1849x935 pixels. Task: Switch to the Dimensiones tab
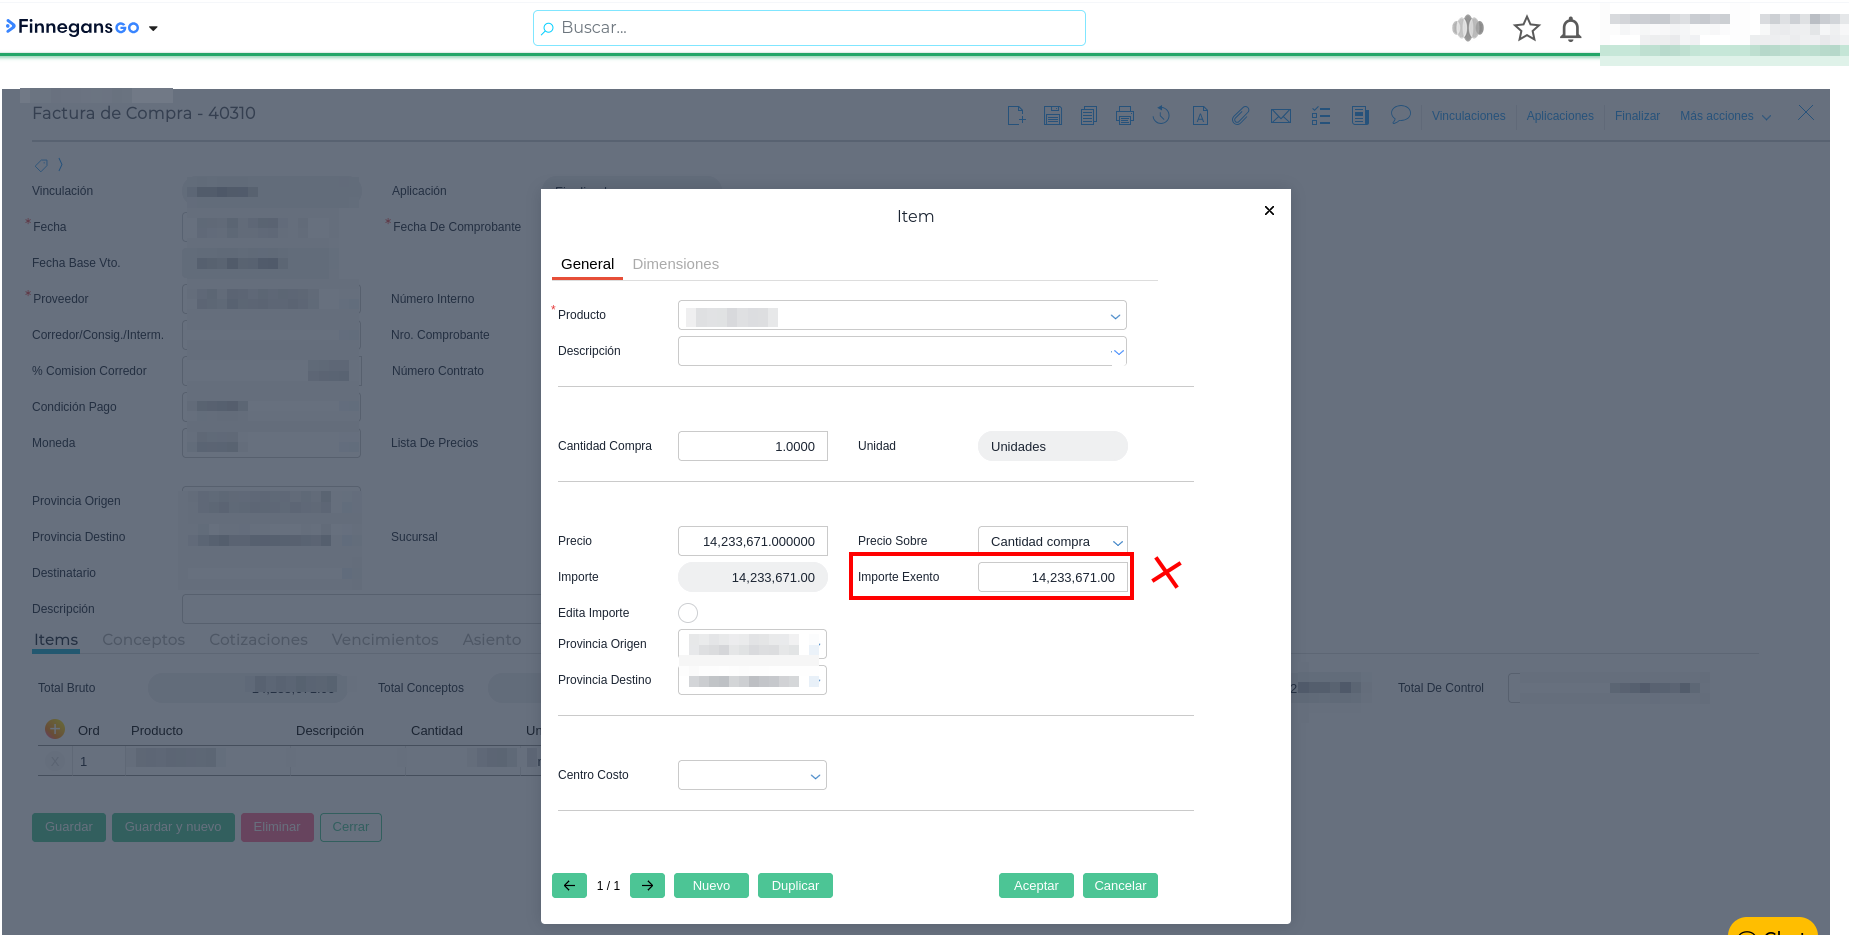[675, 264]
